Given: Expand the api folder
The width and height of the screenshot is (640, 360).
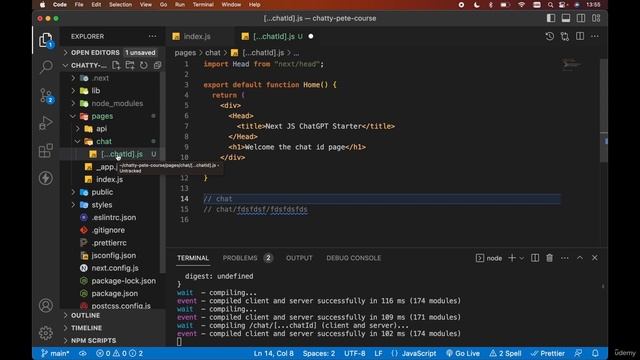Looking at the screenshot, I should tap(78, 129).
